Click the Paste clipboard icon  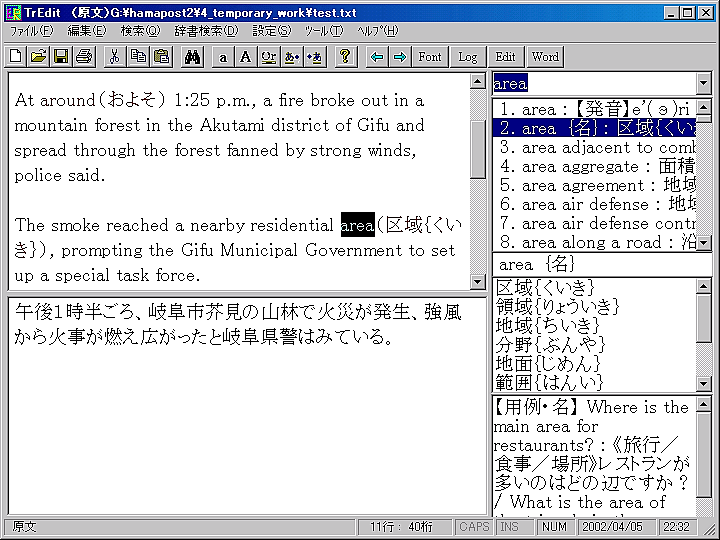point(160,57)
